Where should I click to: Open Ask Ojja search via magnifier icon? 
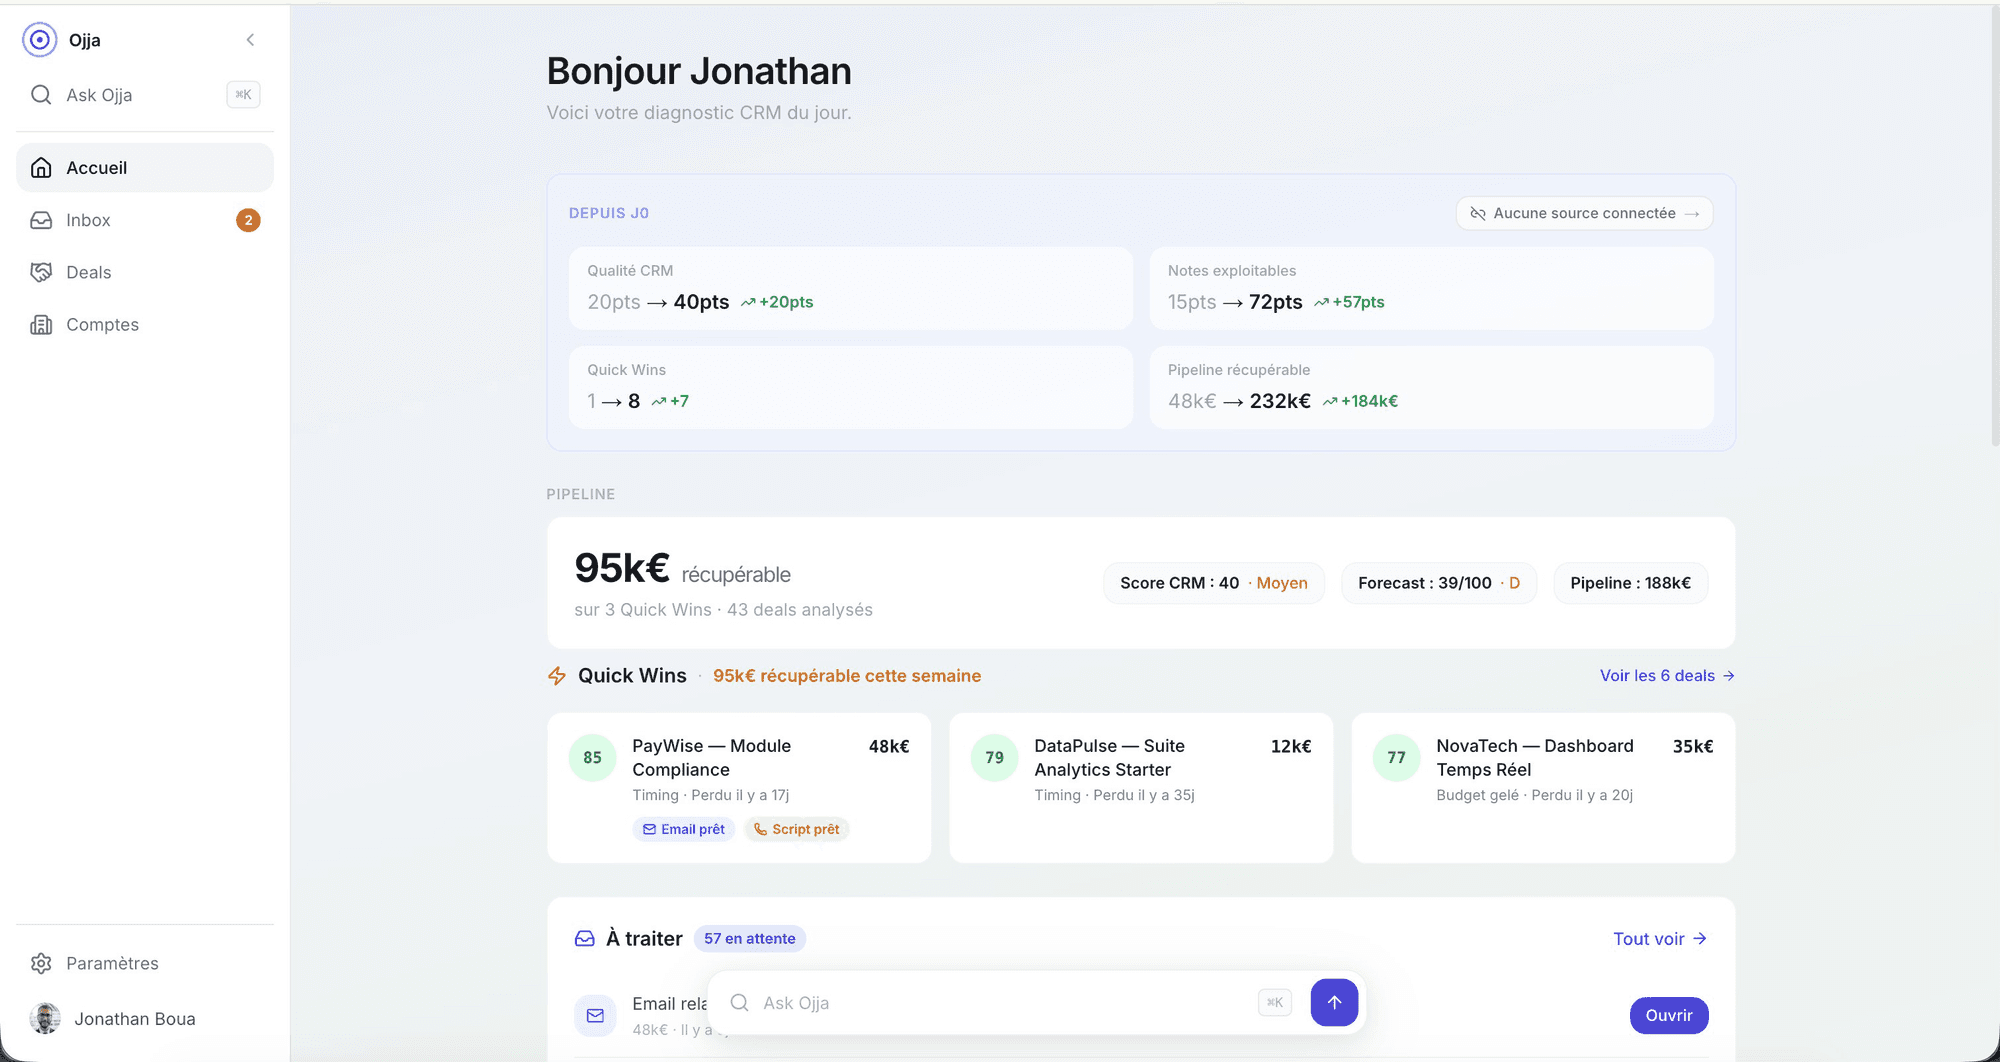(x=41, y=94)
